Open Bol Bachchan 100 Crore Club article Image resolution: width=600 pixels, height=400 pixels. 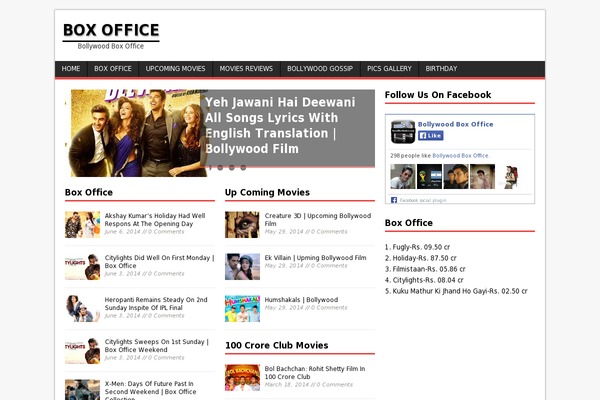click(x=315, y=372)
